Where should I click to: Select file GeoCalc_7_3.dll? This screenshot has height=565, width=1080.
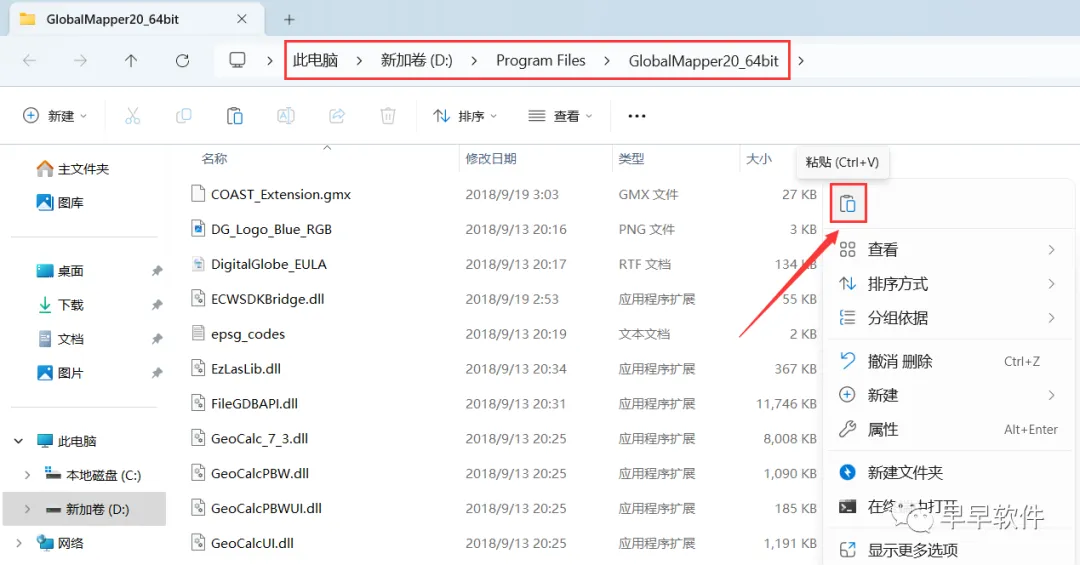[x=260, y=438]
